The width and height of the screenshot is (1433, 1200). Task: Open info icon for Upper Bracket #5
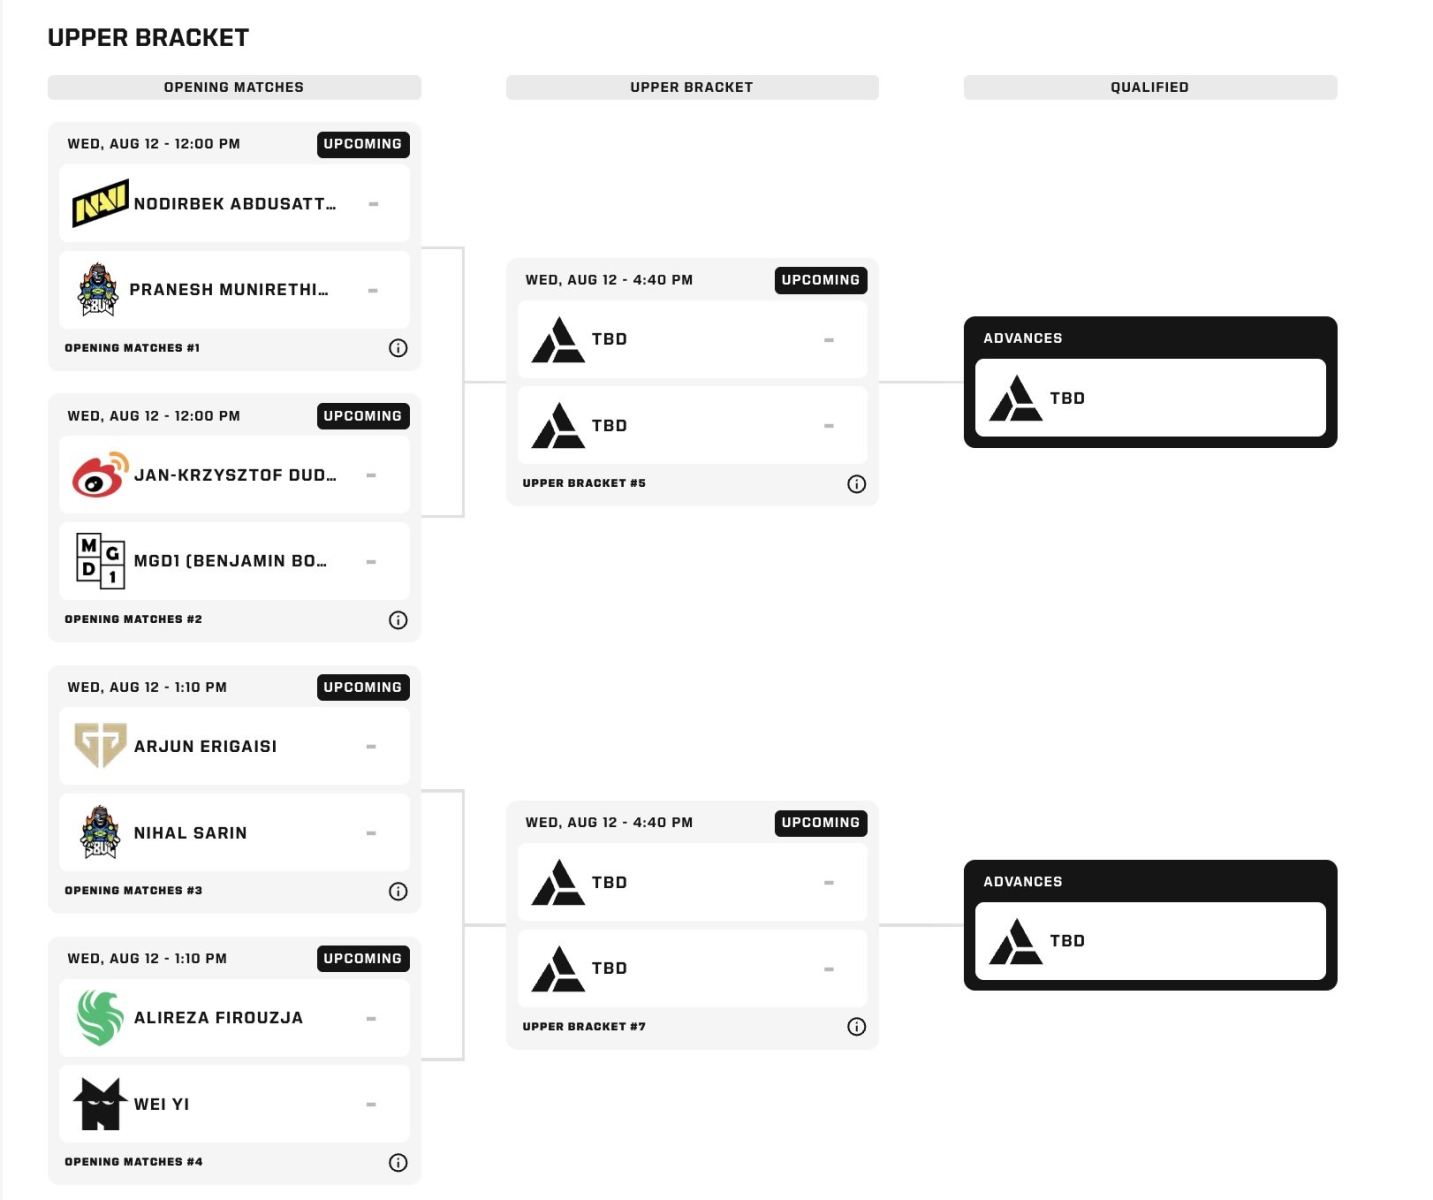(x=857, y=484)
